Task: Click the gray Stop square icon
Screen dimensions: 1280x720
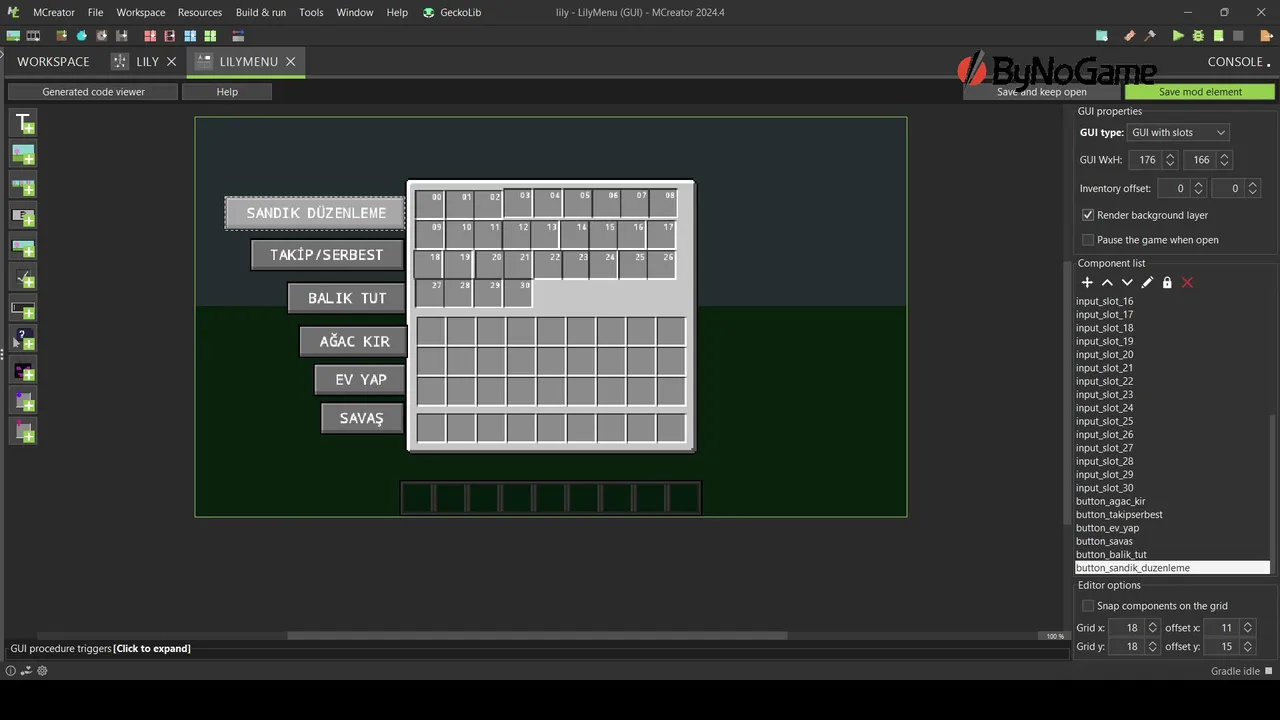Action: tap(1238, 36)
